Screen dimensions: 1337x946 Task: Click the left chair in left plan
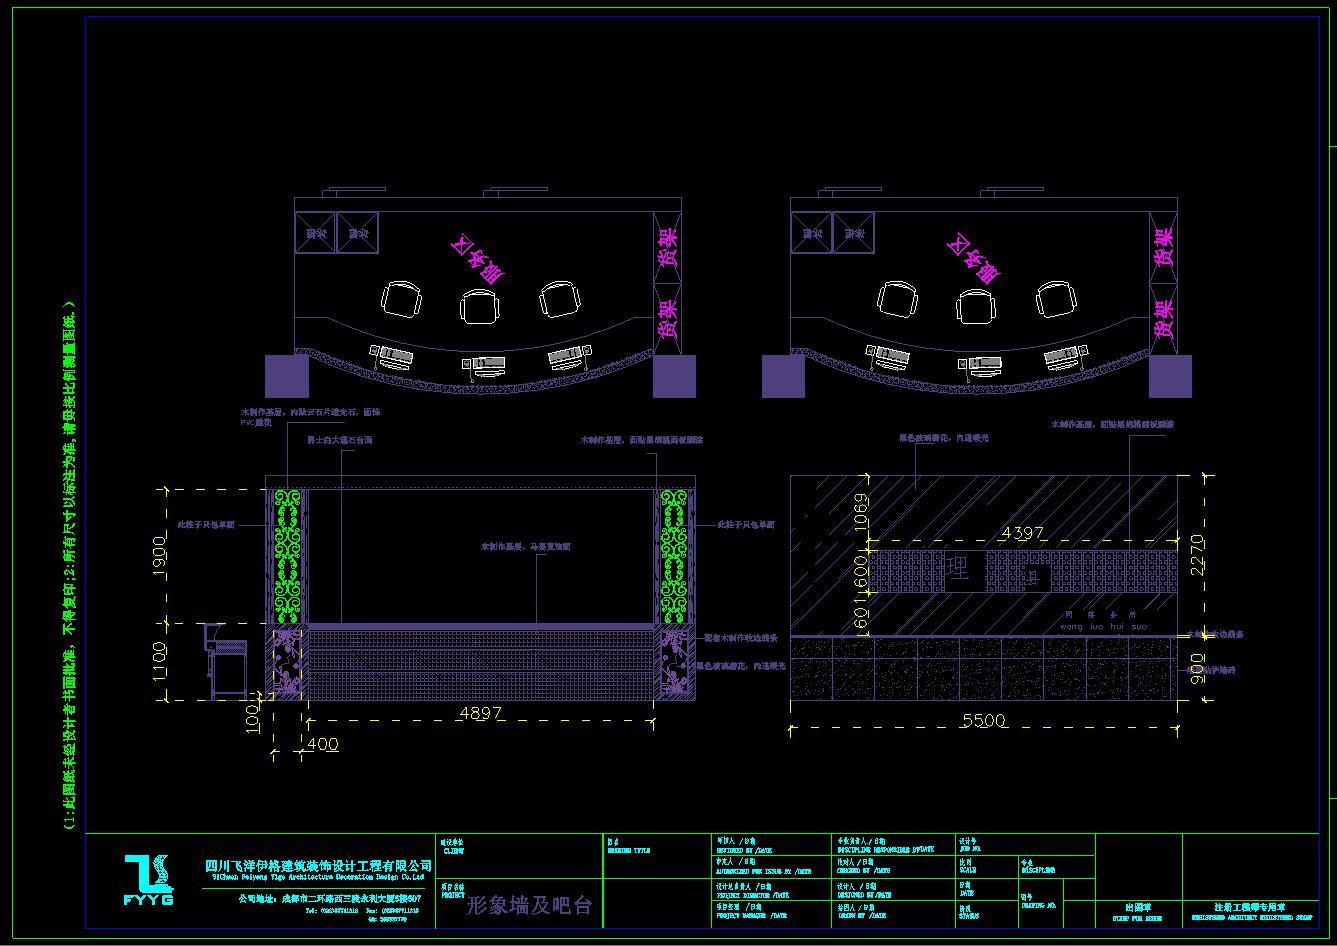pyautogui.click(x=403, y=299)
